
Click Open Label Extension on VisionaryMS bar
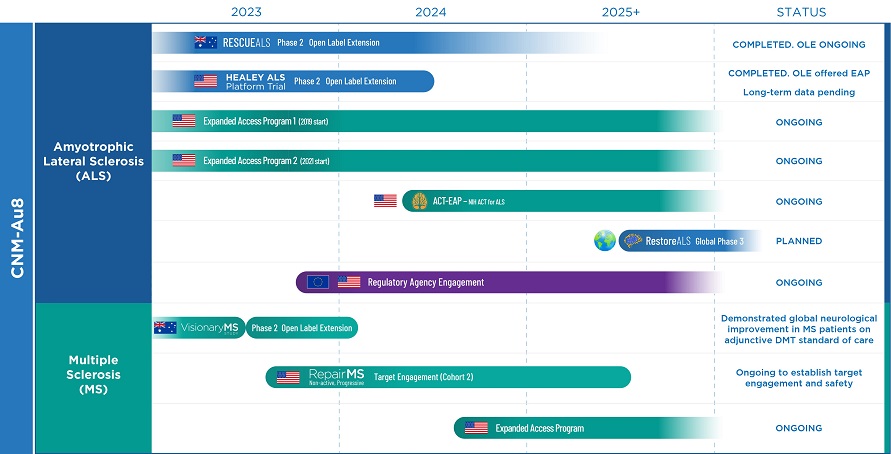[x=317, y=328]
